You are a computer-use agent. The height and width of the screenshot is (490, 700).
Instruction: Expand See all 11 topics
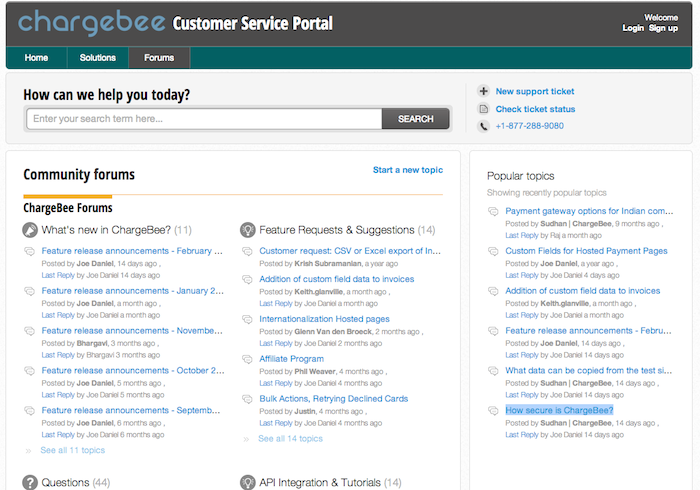pos(73,450)
